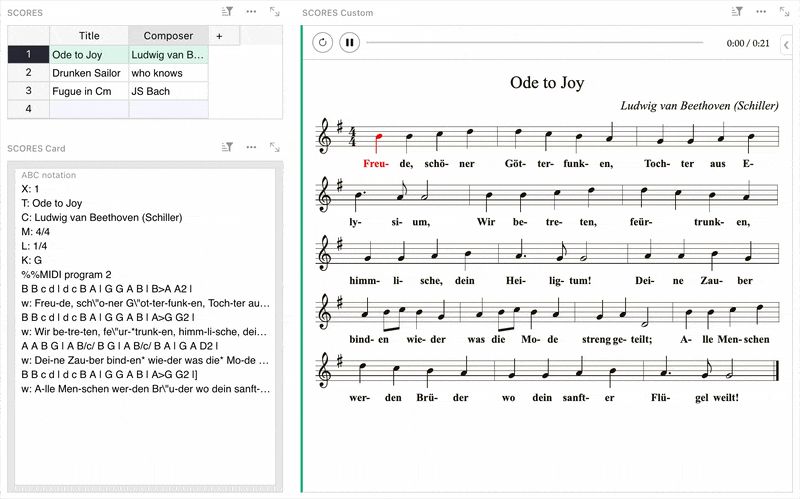
Task: Open the SCORES Custom sort and filter icon
Action: (737, 11)
